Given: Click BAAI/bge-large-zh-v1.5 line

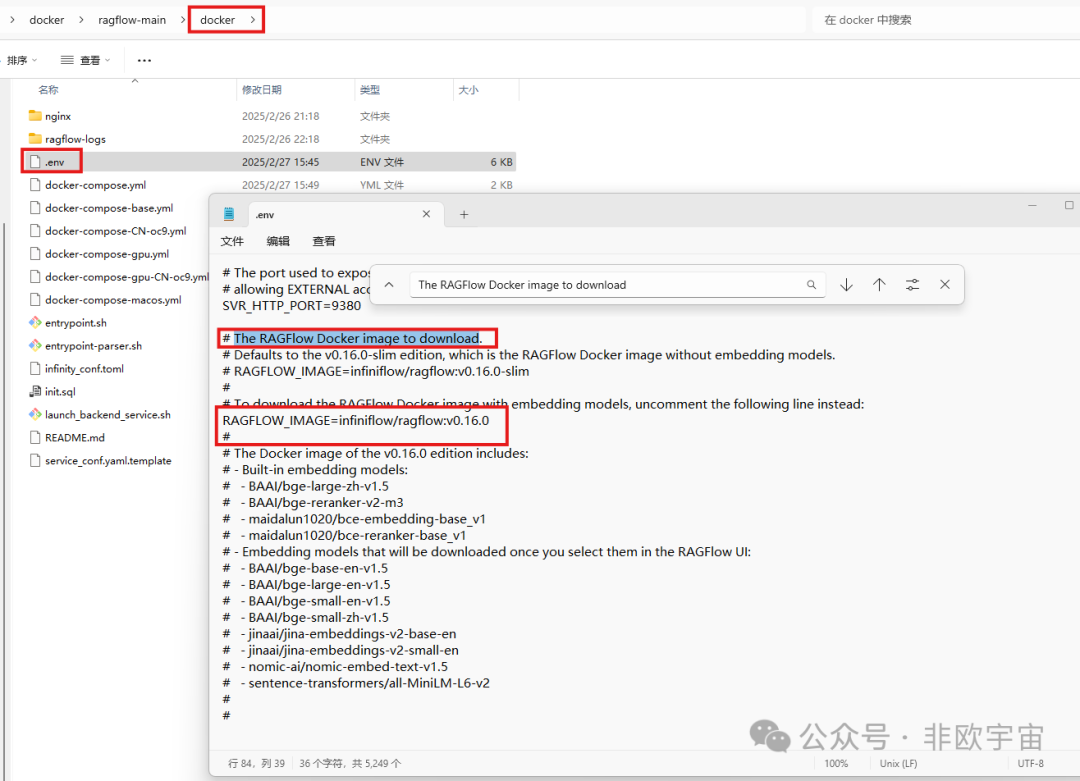Looking at the screenshot, I should pos(306,486).
